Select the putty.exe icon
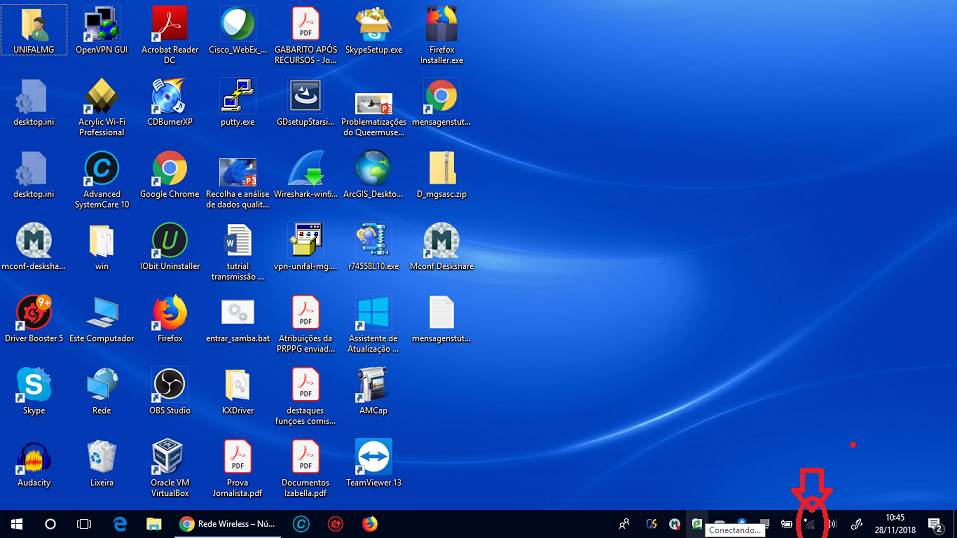 [x=237, y=101]
